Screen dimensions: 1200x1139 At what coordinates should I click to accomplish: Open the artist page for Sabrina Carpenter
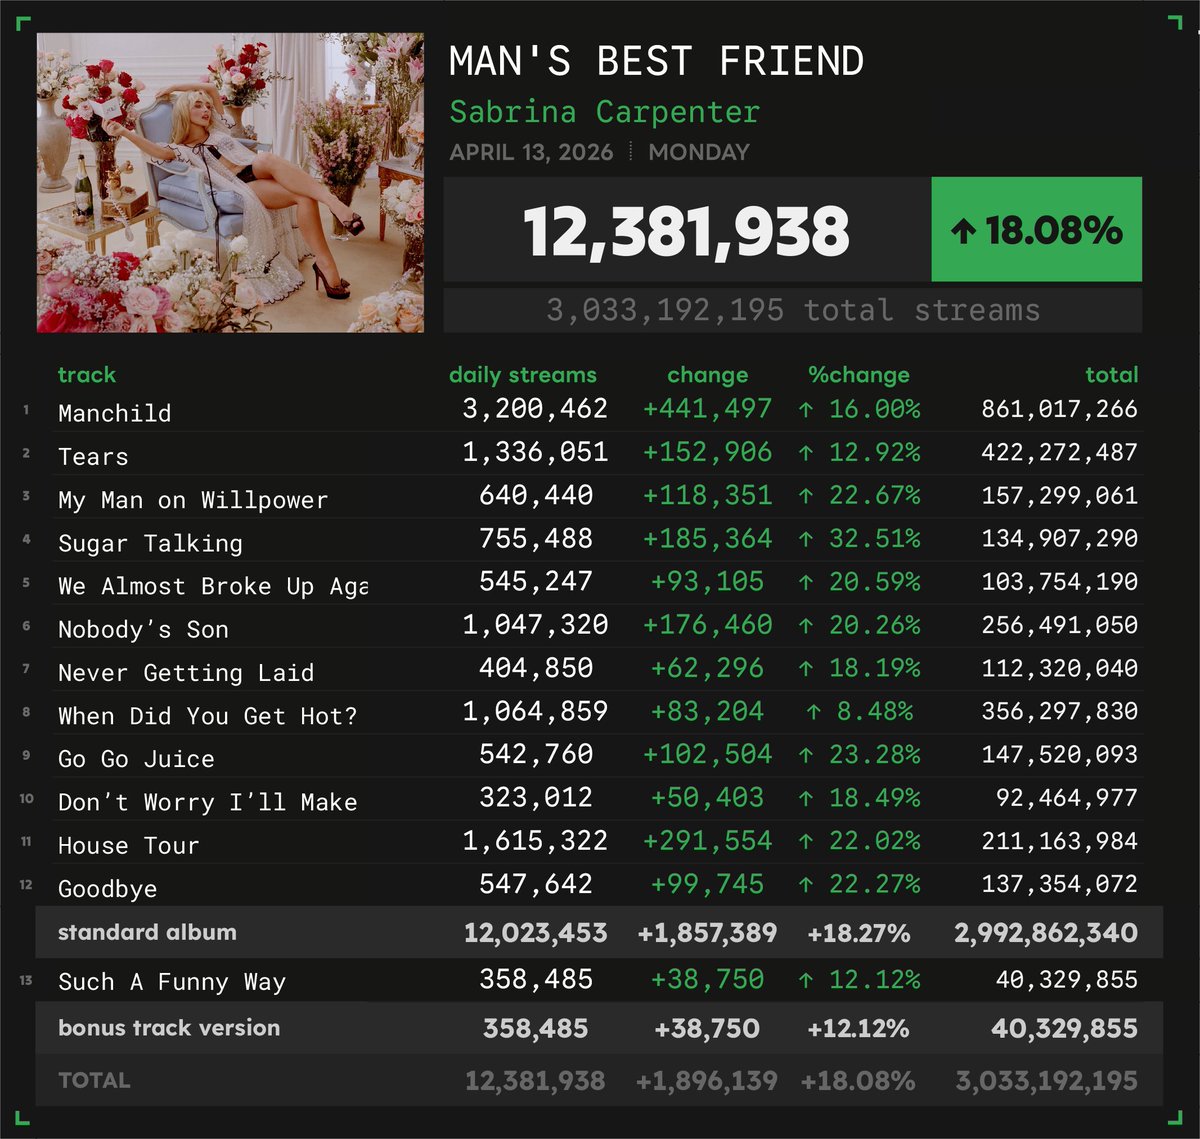tap(604, 111)
